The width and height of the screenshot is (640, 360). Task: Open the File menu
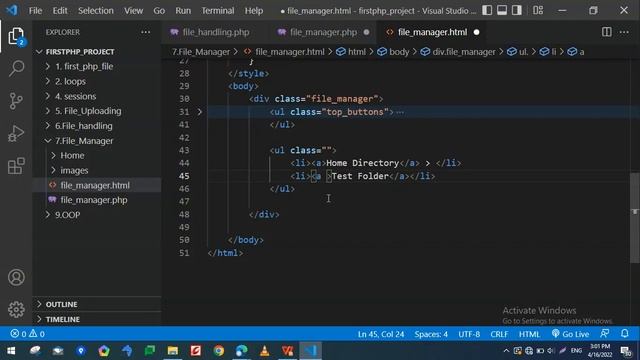(x=35, y=11)
